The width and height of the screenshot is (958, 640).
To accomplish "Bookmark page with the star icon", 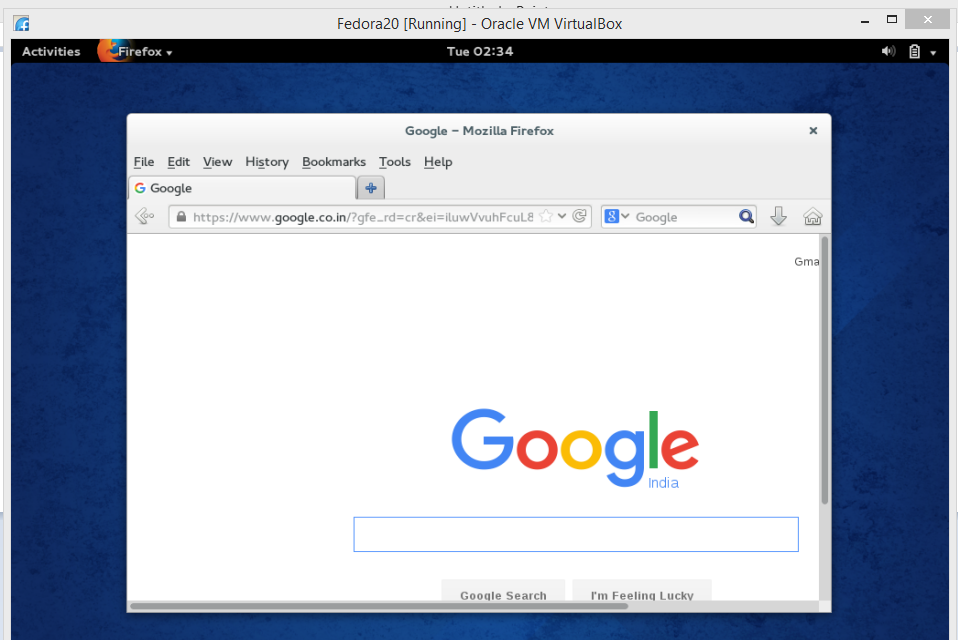I will tap(546, 216).
